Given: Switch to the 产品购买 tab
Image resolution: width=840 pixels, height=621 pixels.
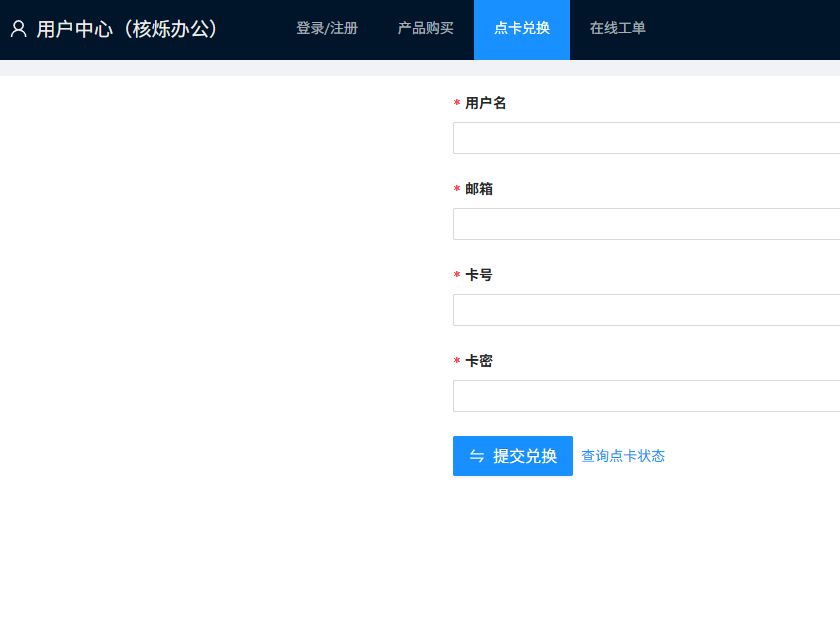Looking at the screenshot, I should pyautogui.click(x=425, y=29).
